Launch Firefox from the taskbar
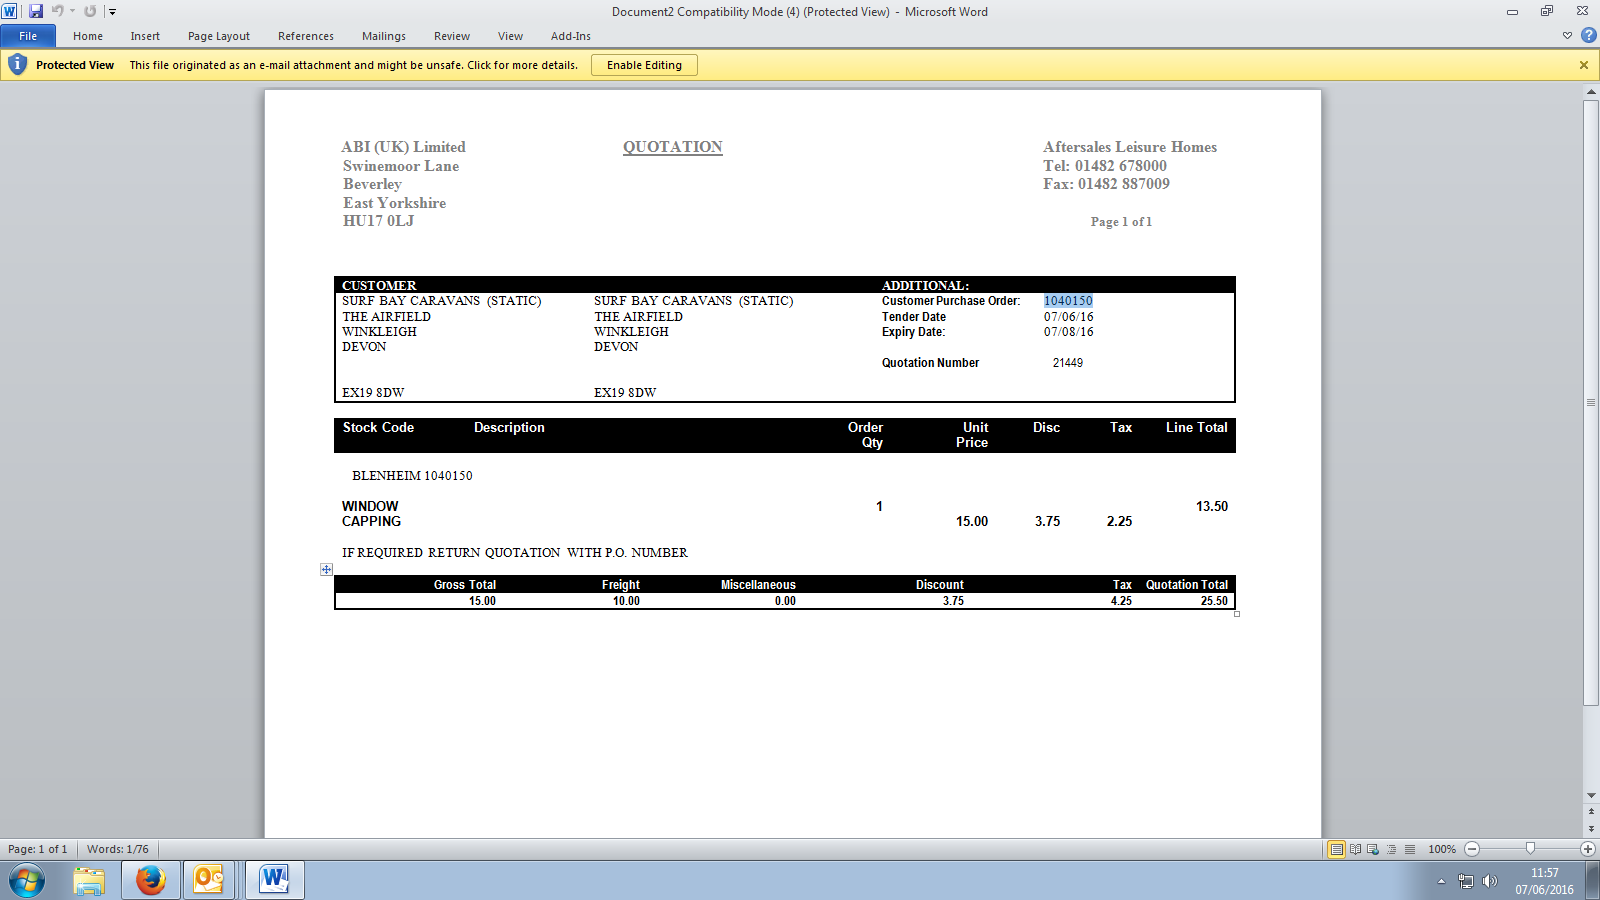Viewport: 1600px width, 900px height. pyautogui.click(x=150, y=881)
